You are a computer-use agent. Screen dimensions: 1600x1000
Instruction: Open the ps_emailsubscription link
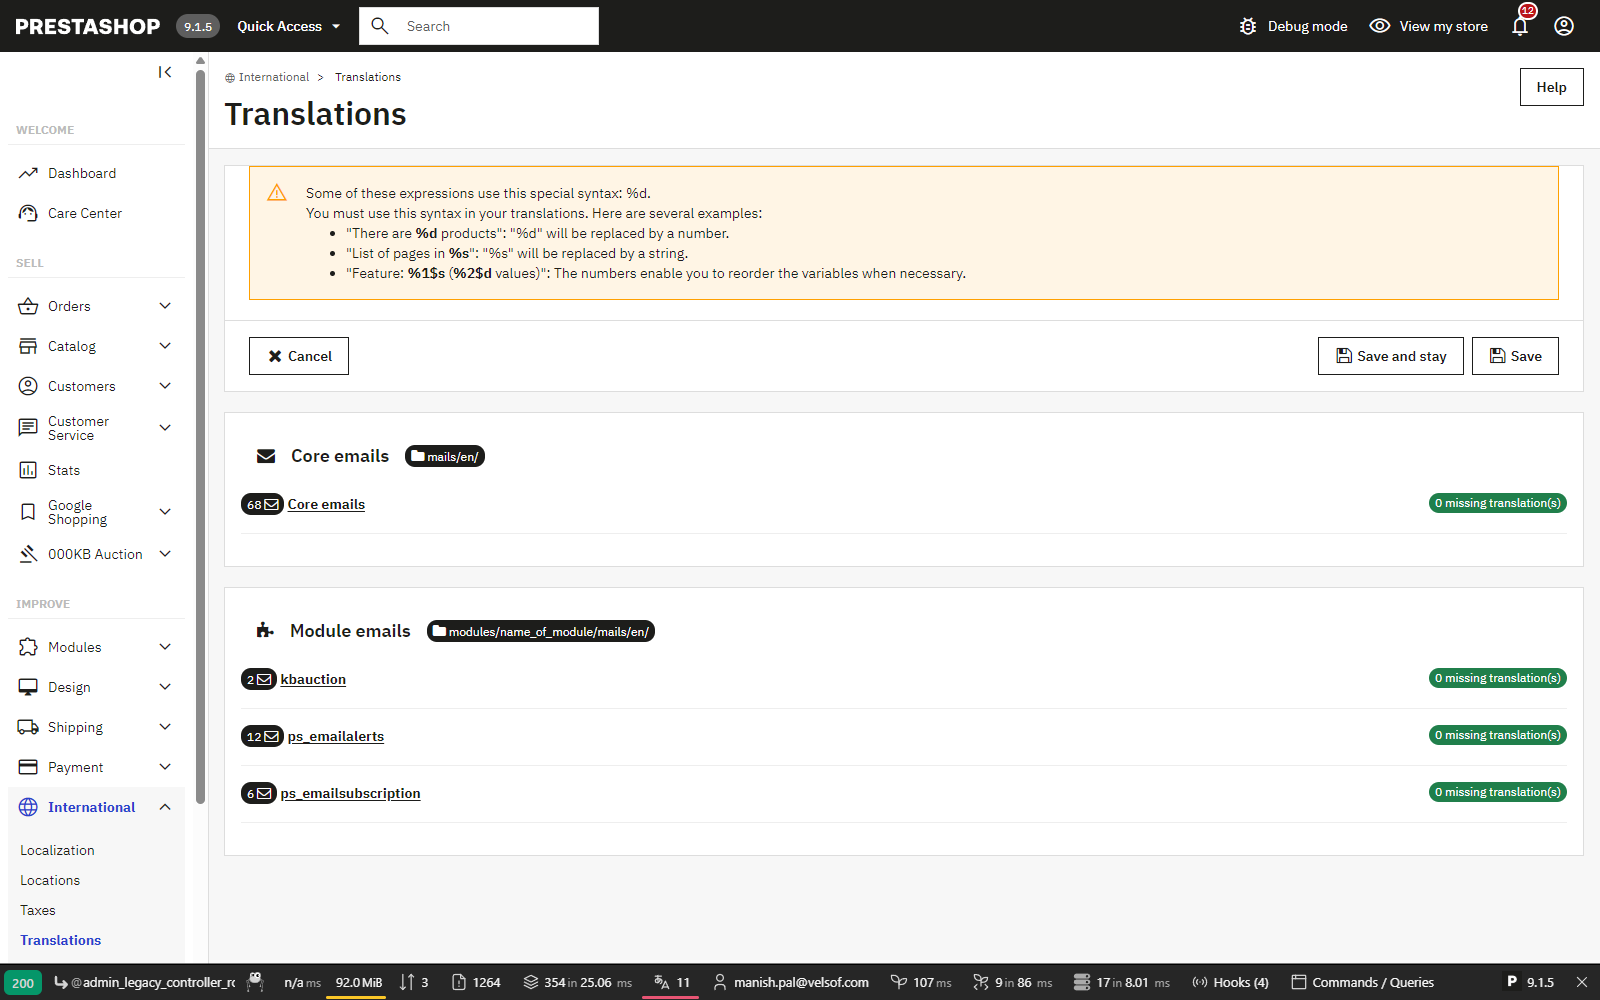pyautogui.click(x=351, y=793)
